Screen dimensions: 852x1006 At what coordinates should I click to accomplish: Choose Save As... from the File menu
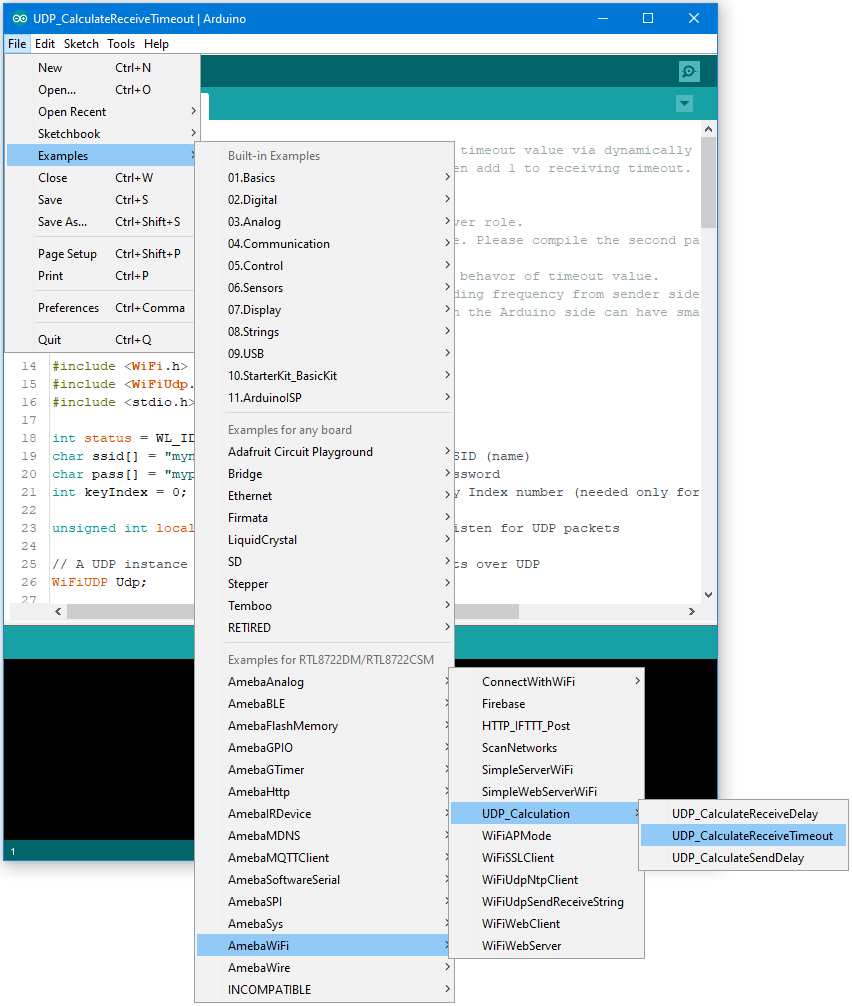point(102,222)
